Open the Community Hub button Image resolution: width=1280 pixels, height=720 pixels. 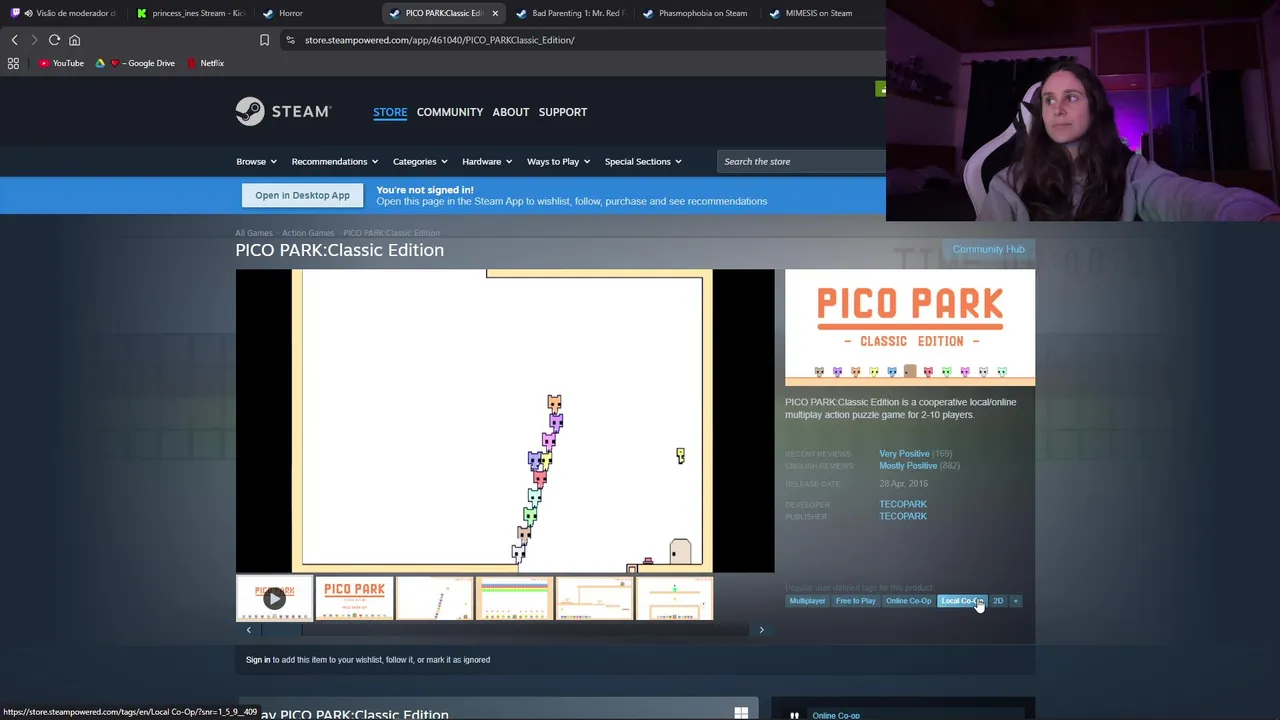pyautogui.click(x=988, y=249)
